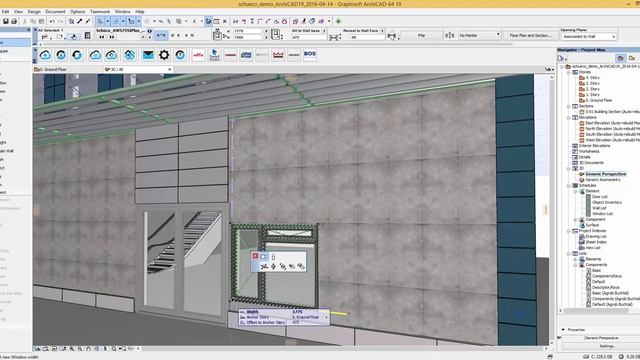Switch to the 0. Ground Floor tab
This screenshot has width=640, height=360.
tap(68, 69)
